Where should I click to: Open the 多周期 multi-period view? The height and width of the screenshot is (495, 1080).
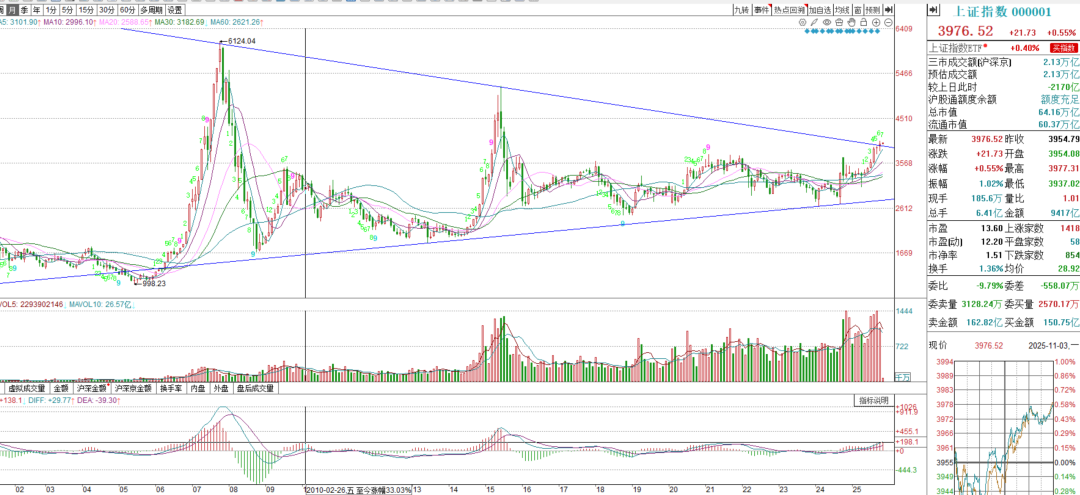click(151, 10)
